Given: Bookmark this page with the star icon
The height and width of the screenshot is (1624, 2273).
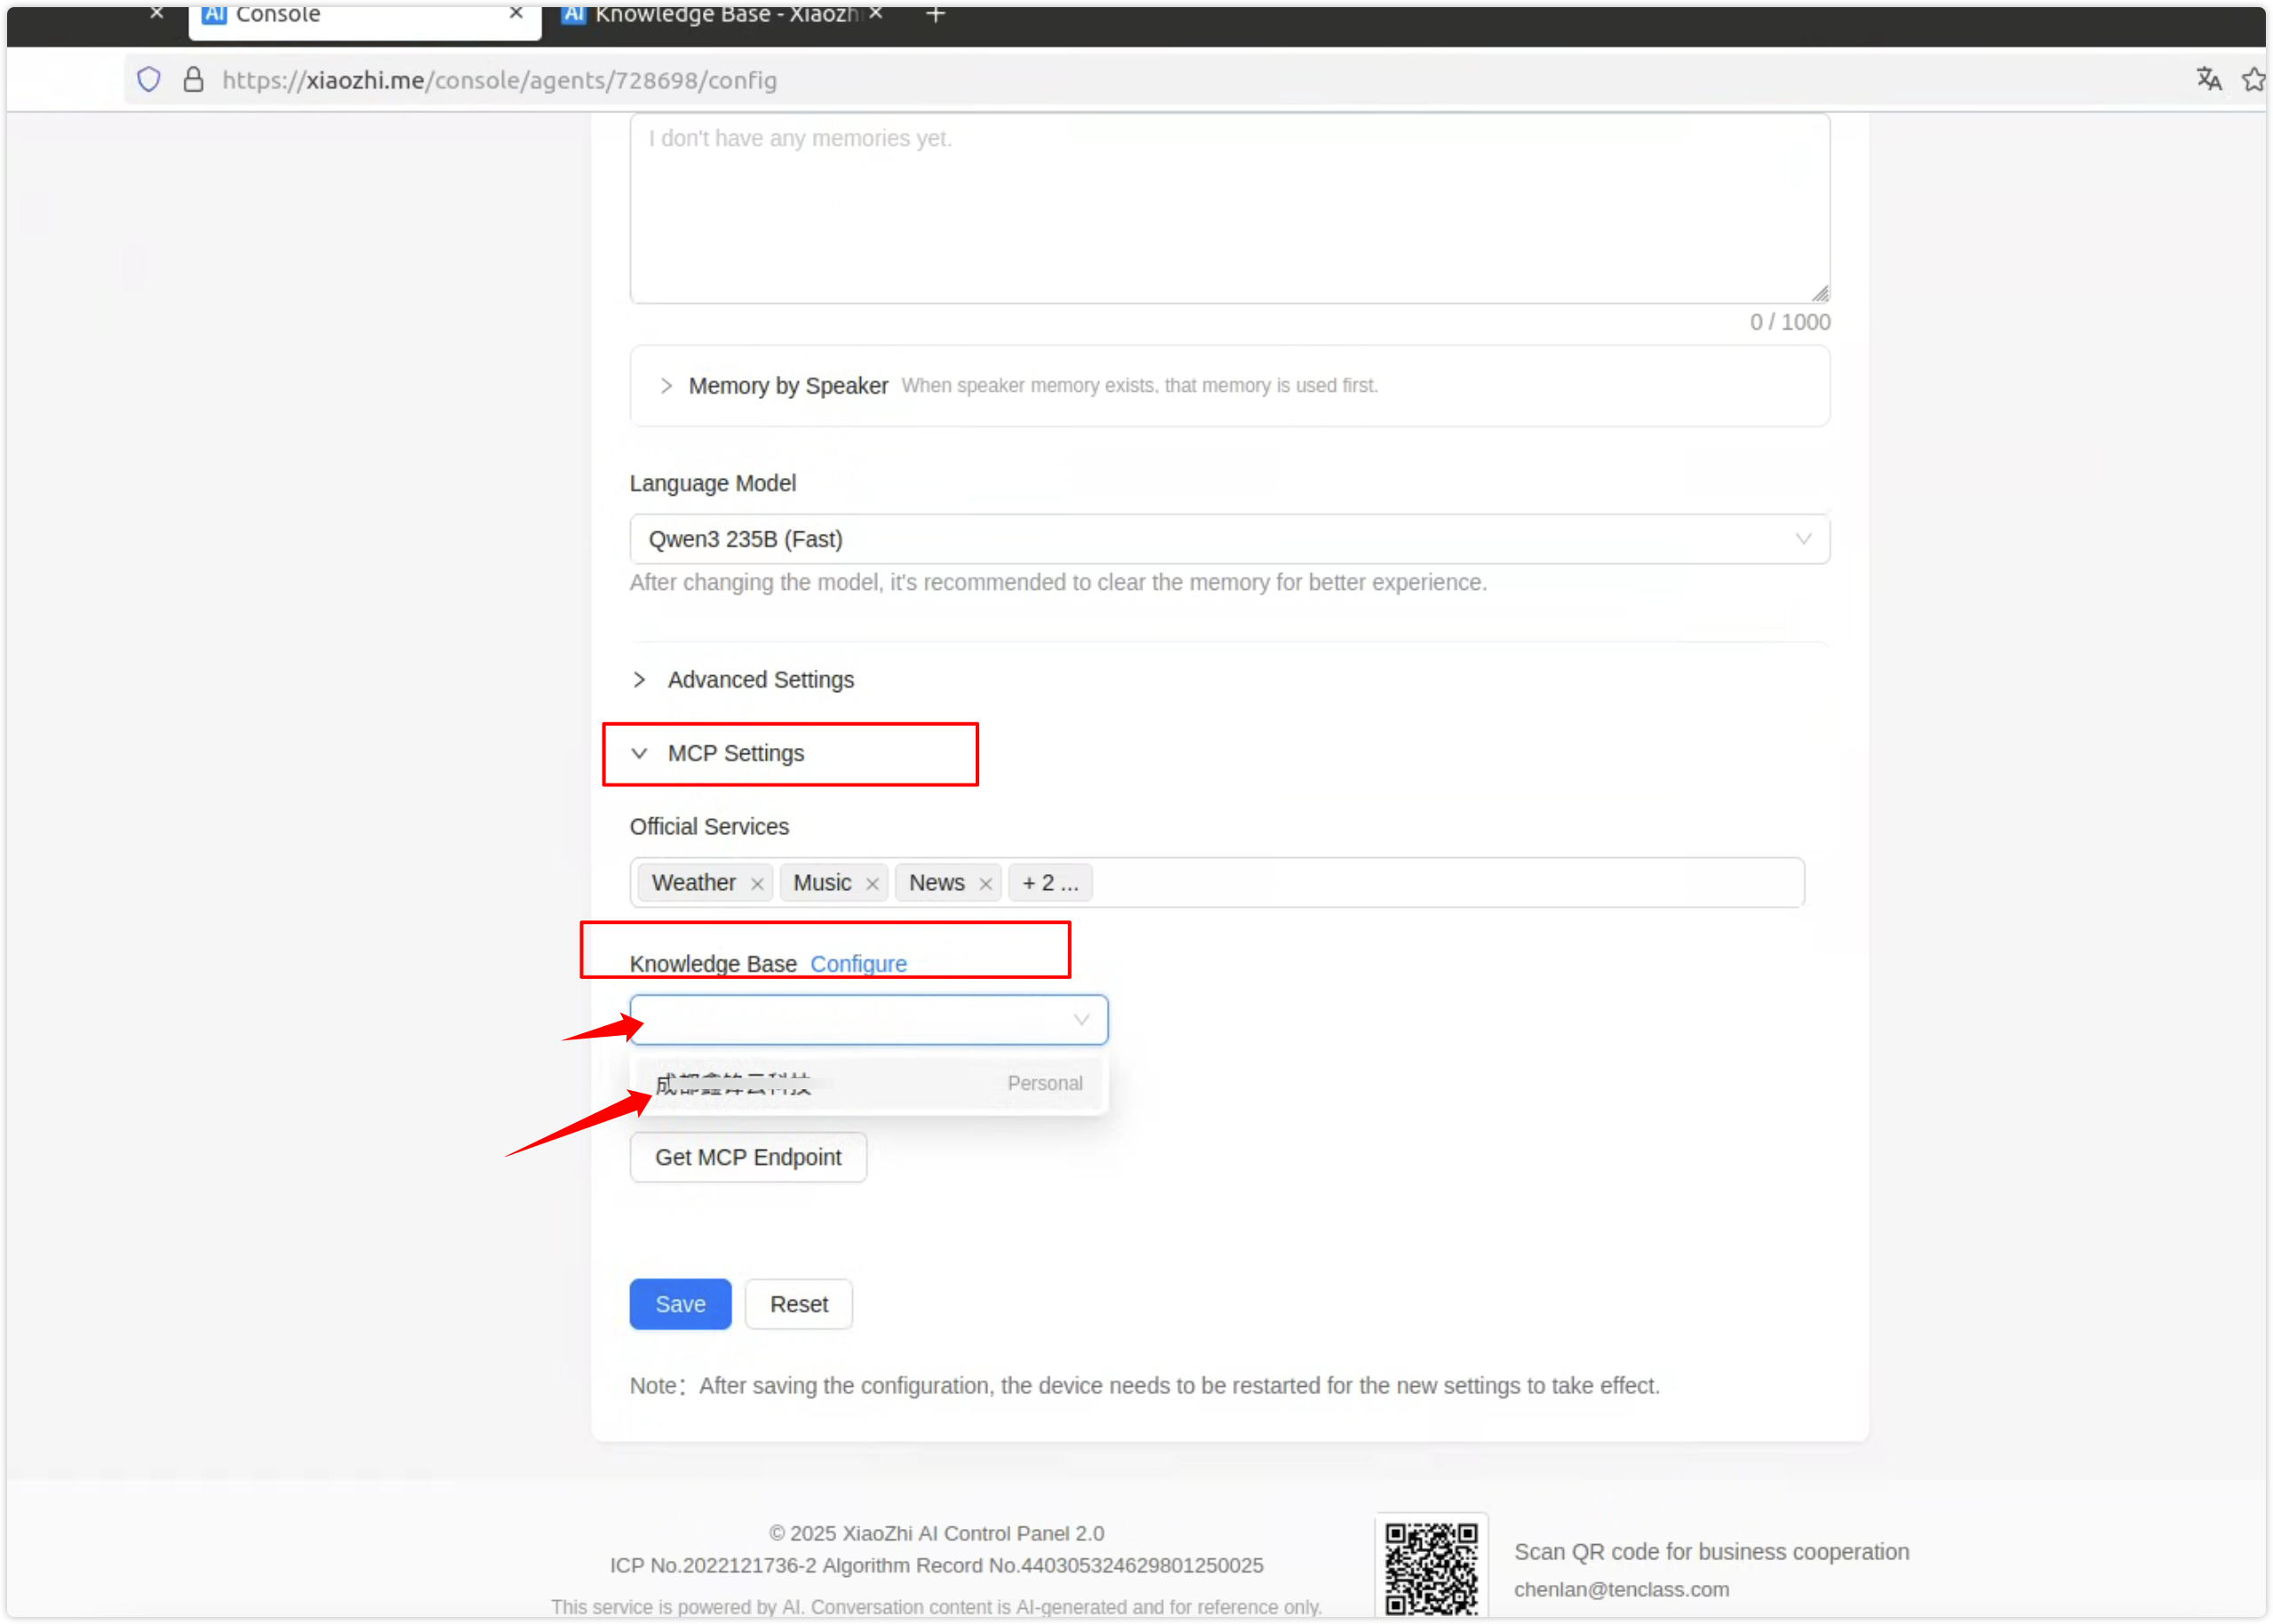Looking at the screenshot, I should tap(2254, 79).
